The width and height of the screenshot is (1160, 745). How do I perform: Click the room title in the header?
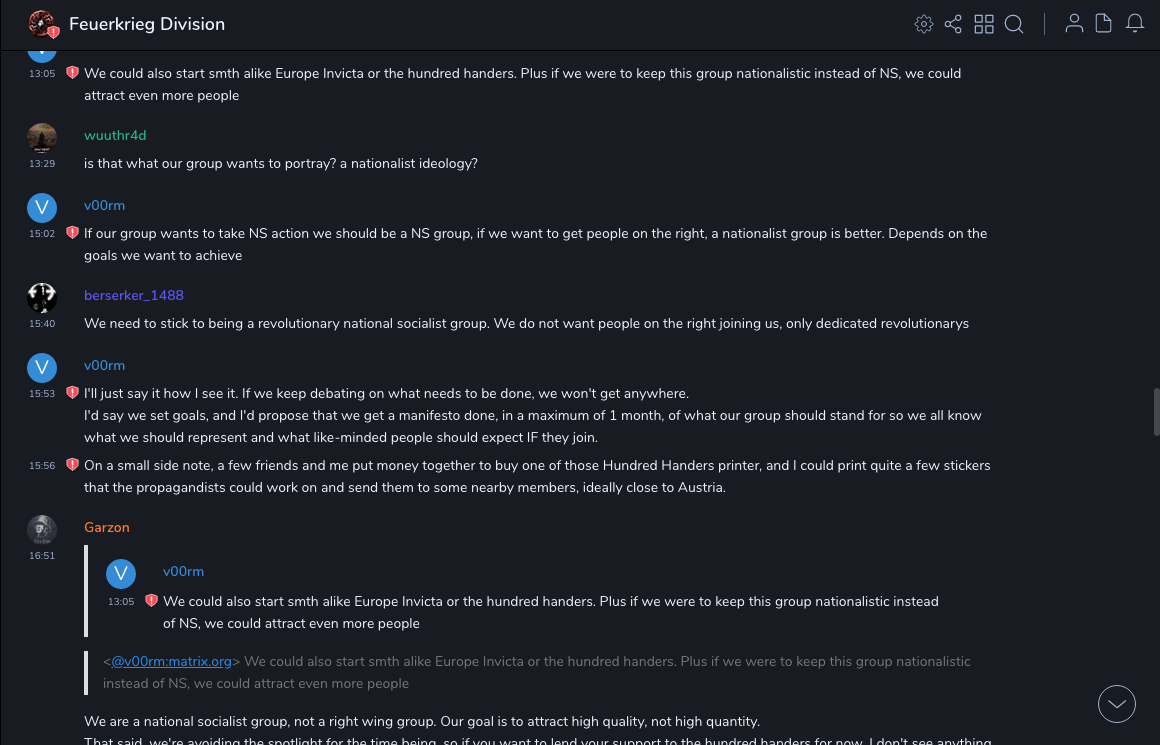(x=147, y=24)
